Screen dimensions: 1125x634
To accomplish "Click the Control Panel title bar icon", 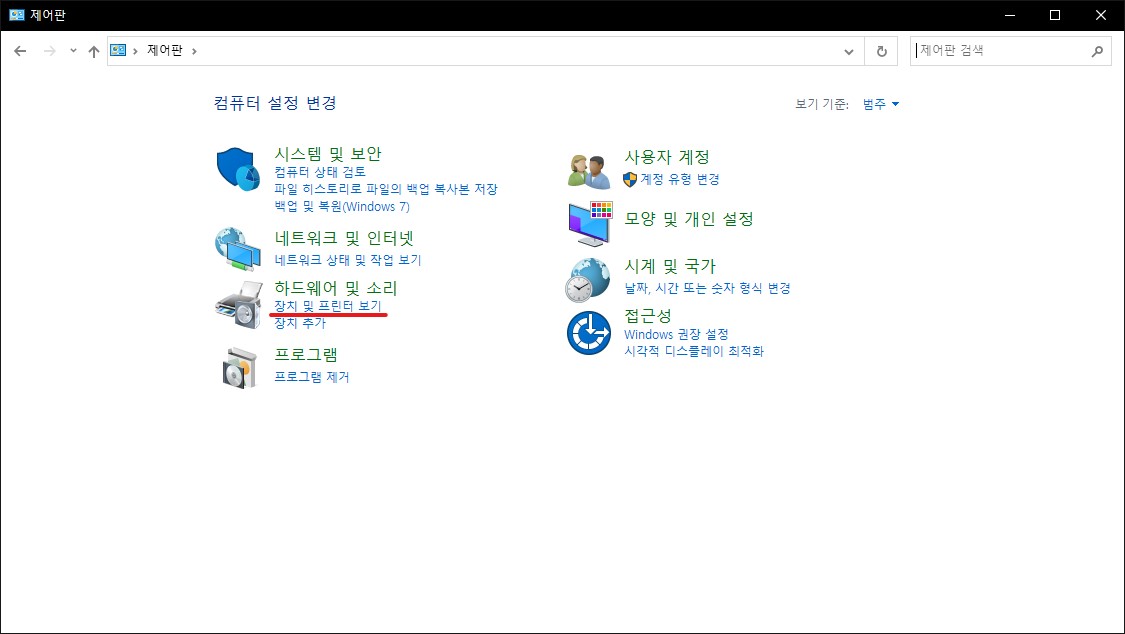I will [17, 15].
